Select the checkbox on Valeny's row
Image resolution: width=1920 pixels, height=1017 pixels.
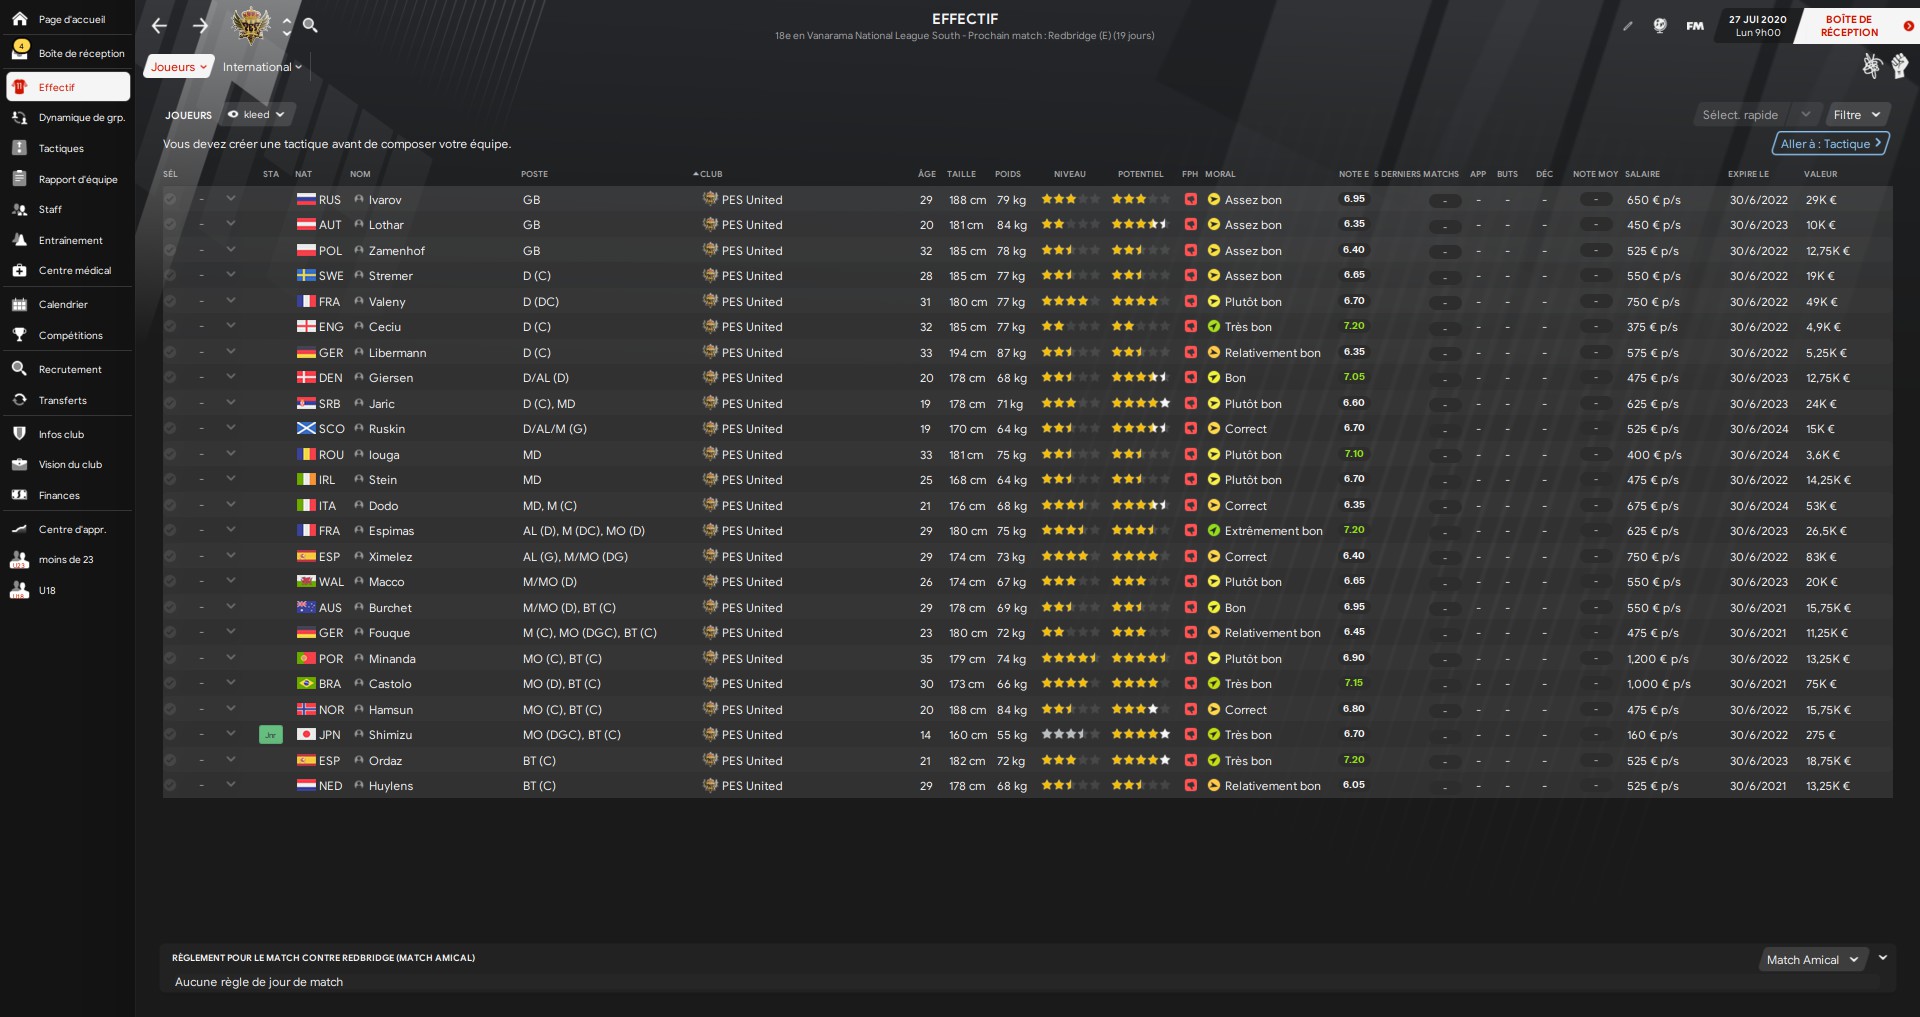170,302
